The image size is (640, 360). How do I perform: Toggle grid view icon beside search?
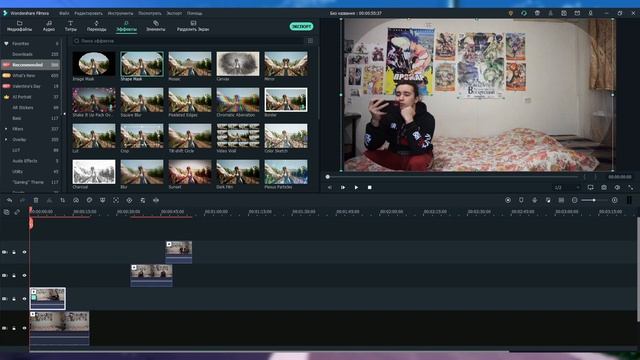310,41
